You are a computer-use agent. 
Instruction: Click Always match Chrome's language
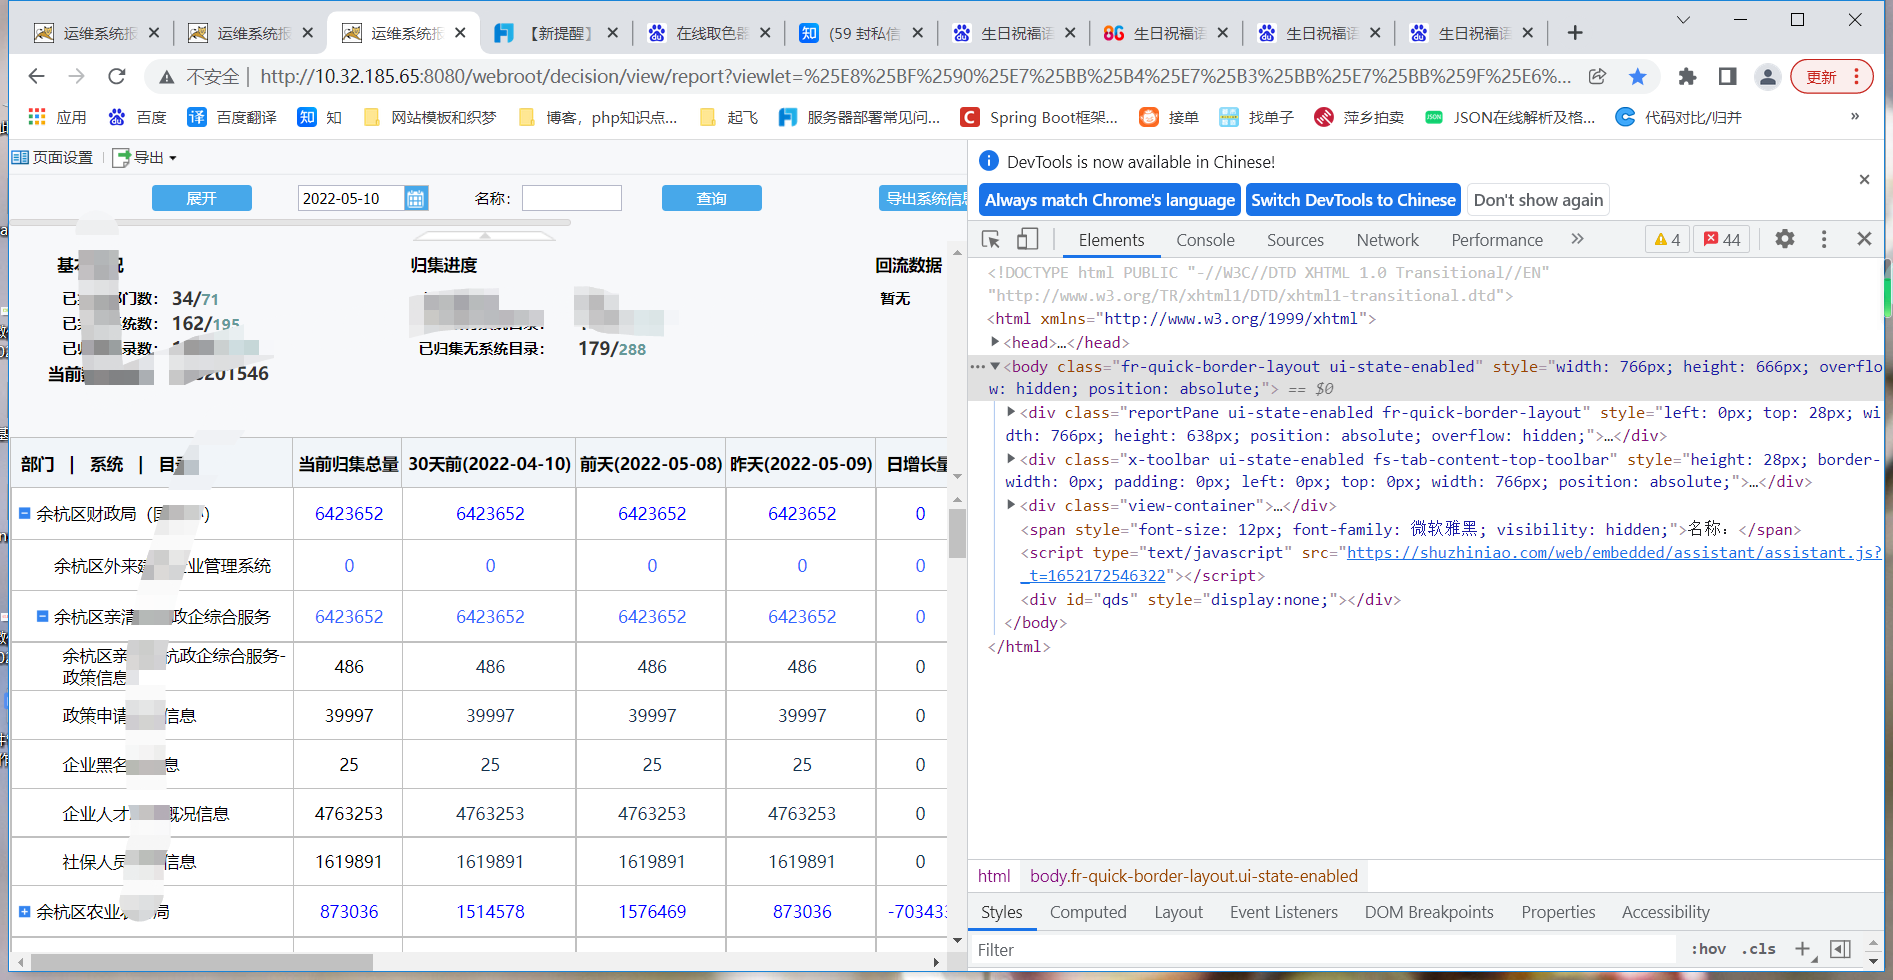(1110, 200)
